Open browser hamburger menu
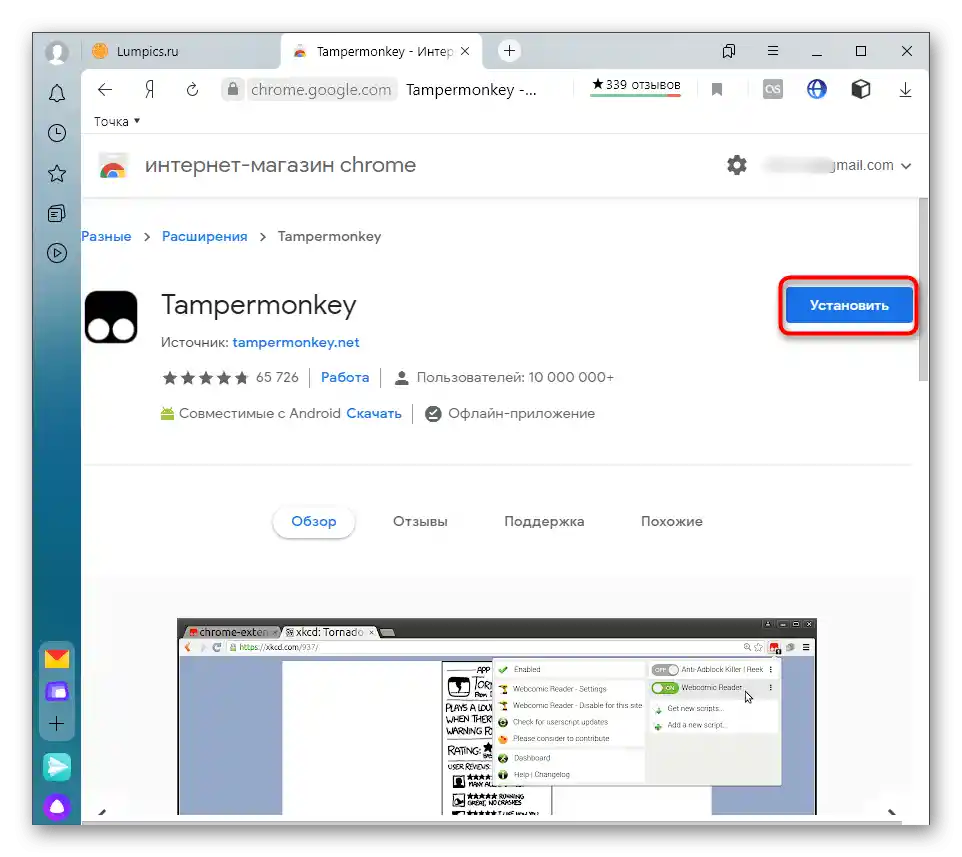This screenshot has width=962, height=857. click(x=773, y=51)
